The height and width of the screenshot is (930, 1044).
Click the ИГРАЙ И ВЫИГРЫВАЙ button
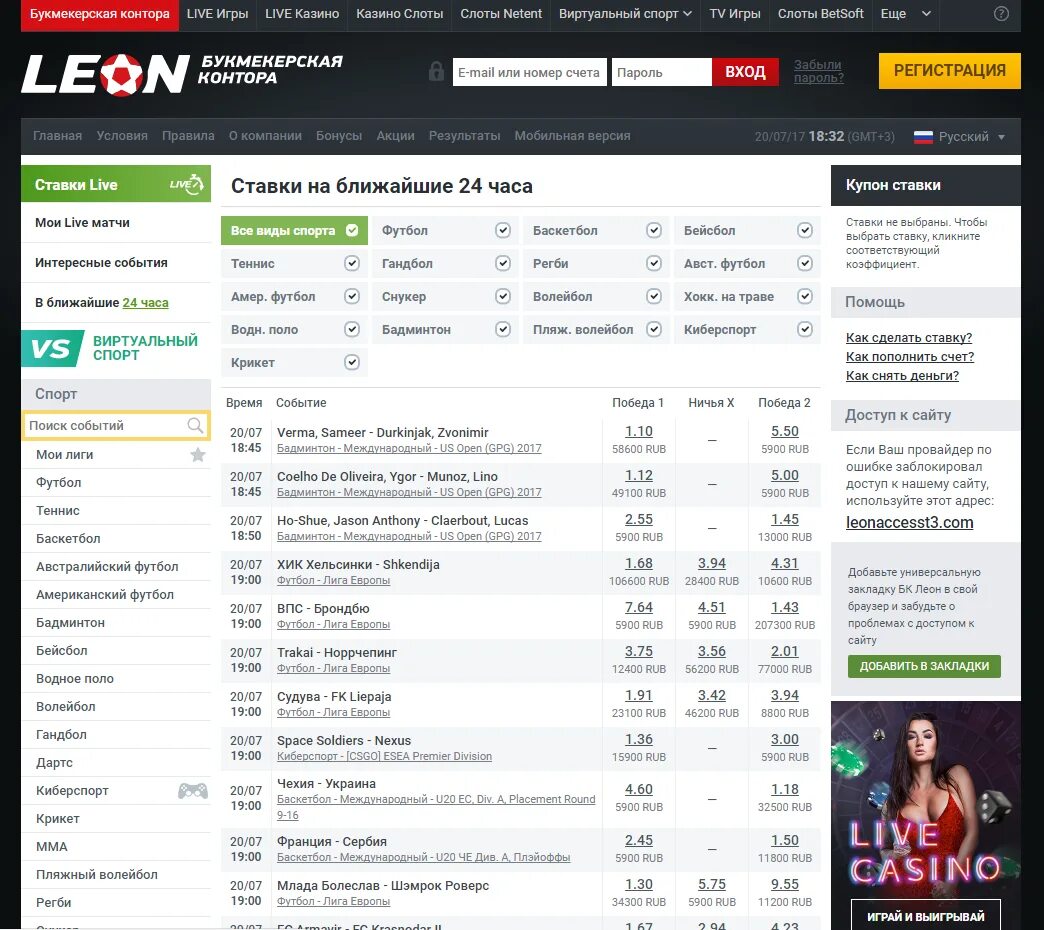[925, 916]
